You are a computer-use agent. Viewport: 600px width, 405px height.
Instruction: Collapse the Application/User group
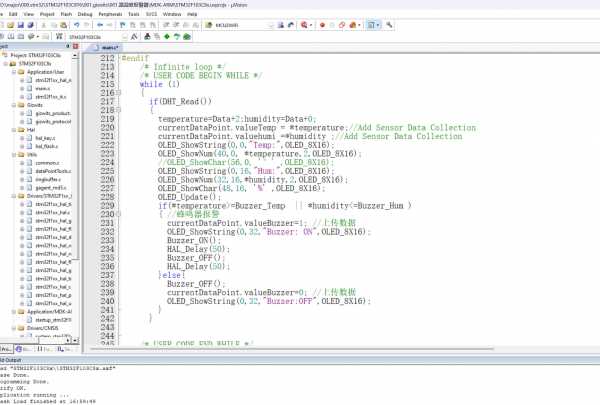pyautogui.click(x=14, y=72)
